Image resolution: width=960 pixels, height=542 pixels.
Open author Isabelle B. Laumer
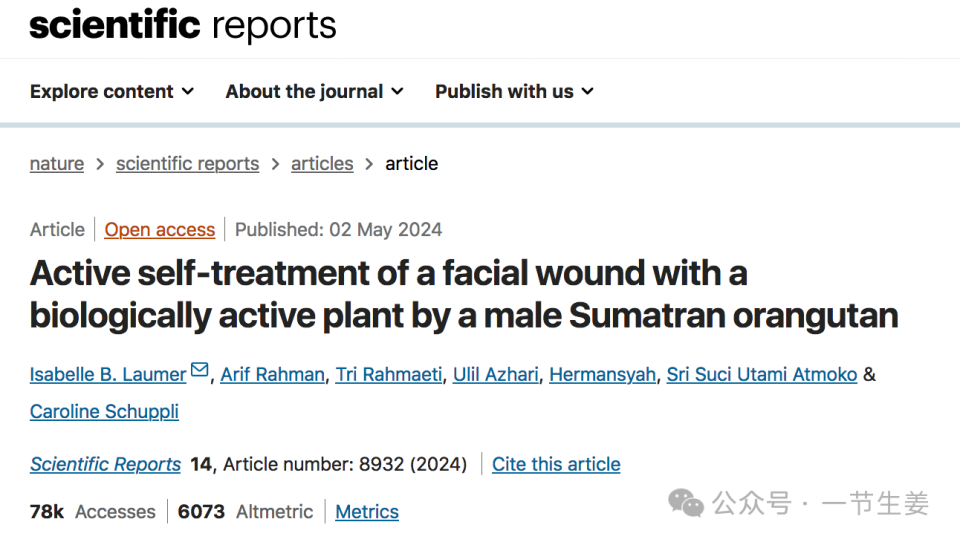click(108, 375)
